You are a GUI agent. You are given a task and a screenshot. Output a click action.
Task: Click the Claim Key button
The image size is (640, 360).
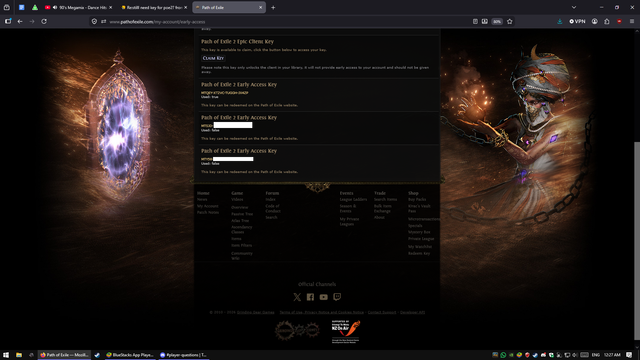[213, 58]
